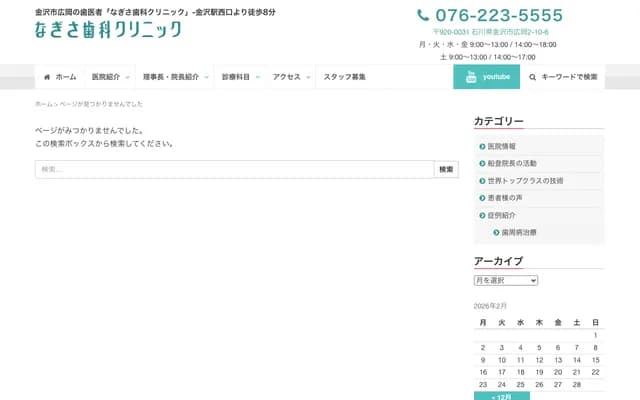This screenshot has width=640, height=400.
Task: Click the arrow icon next to 歯周病治療
Action: 496,232
